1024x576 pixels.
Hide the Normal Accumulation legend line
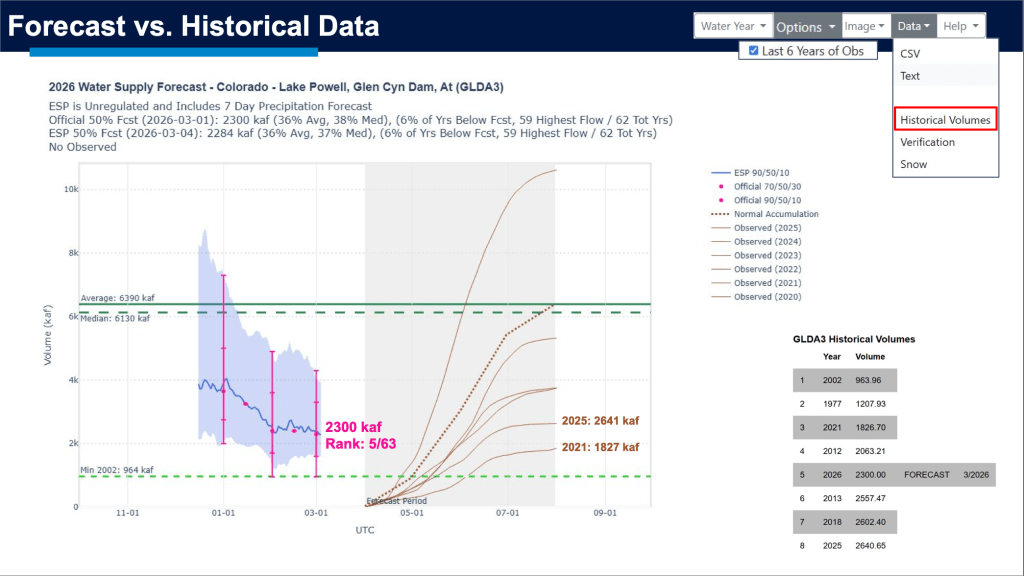pyautogui.click(x=776, y=214)
